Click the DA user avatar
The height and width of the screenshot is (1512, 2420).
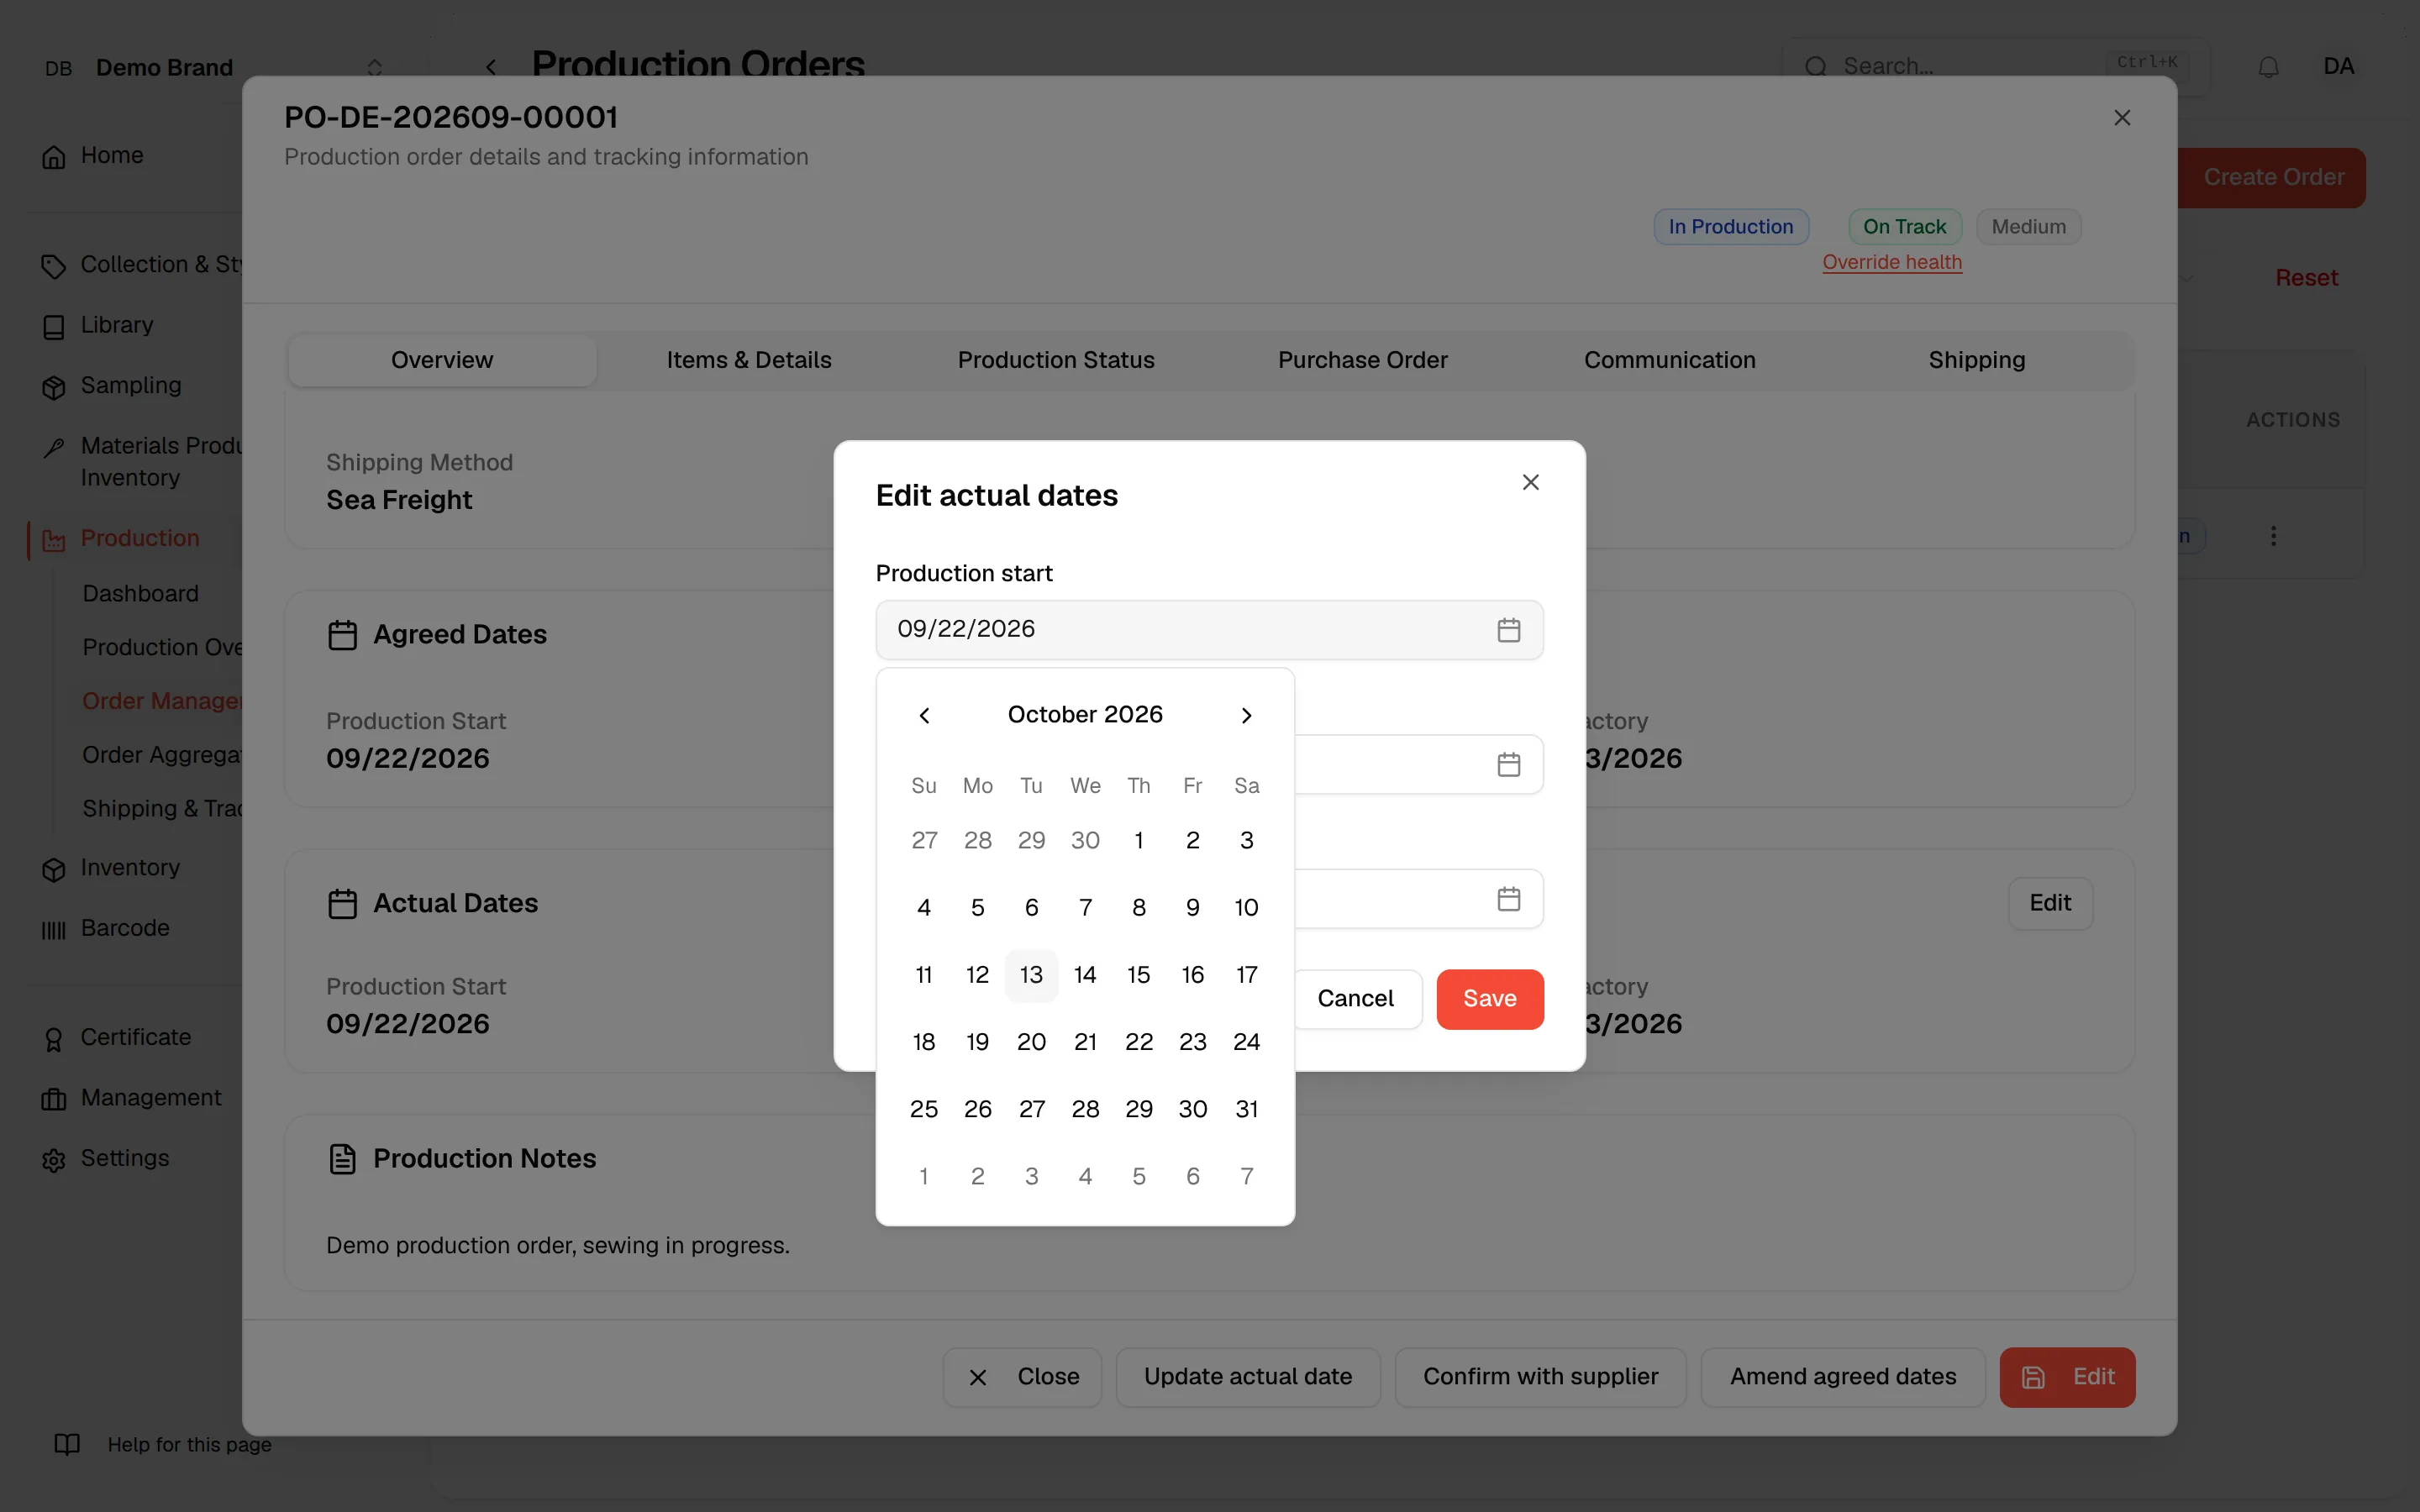click(x=2338, y=67)
